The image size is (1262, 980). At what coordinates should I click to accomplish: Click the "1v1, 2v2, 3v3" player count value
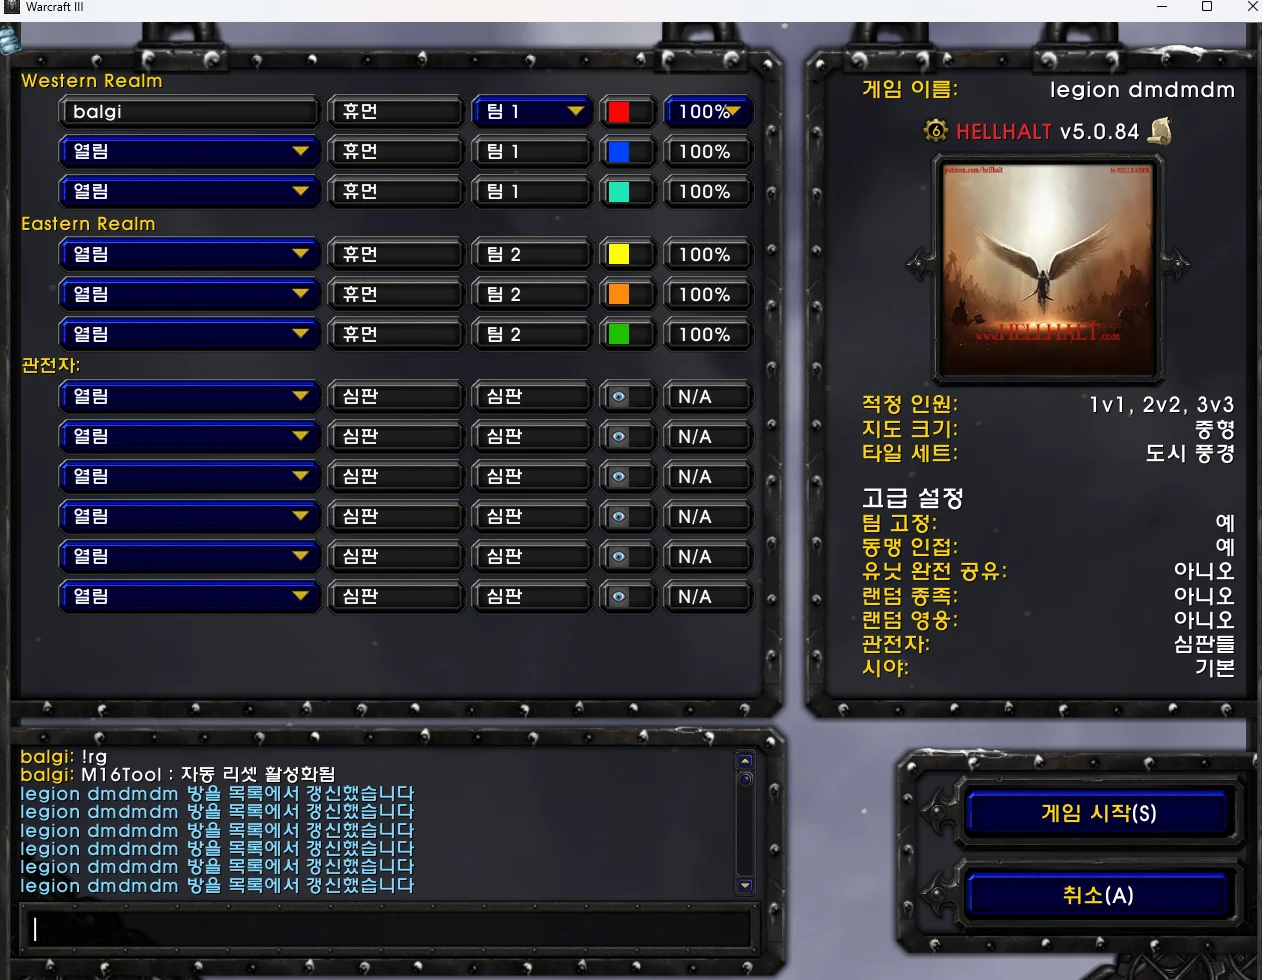(x=1162, y=405)
